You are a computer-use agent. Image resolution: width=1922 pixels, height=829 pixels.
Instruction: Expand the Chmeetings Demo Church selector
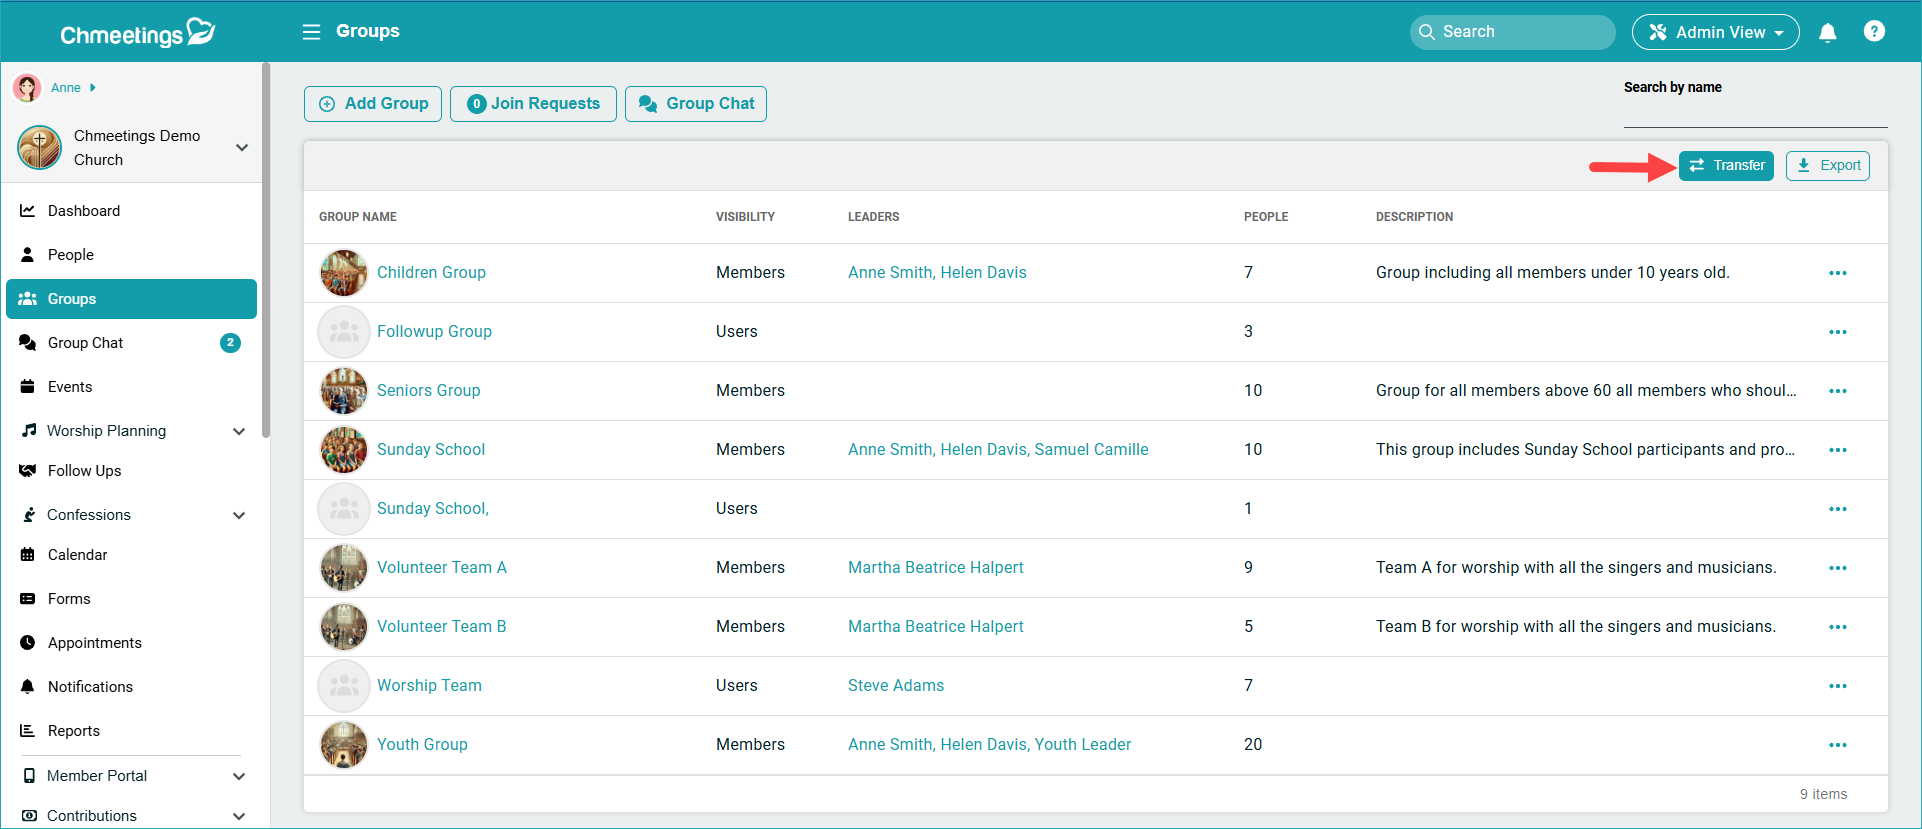tap(241, 147)
